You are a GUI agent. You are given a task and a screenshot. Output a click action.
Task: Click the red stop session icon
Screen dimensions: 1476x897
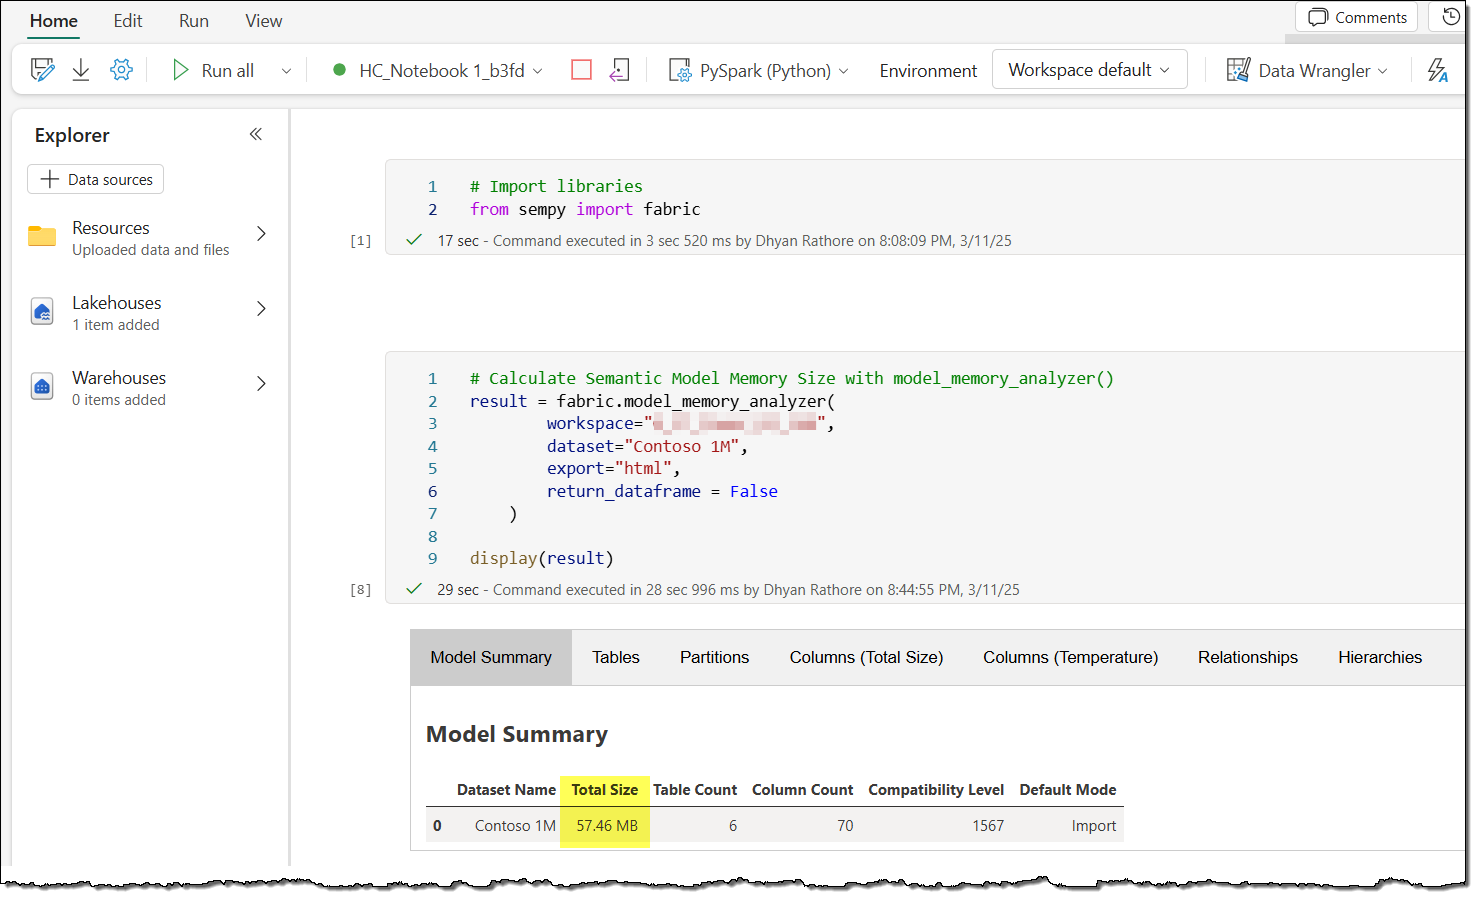point(581,69)
